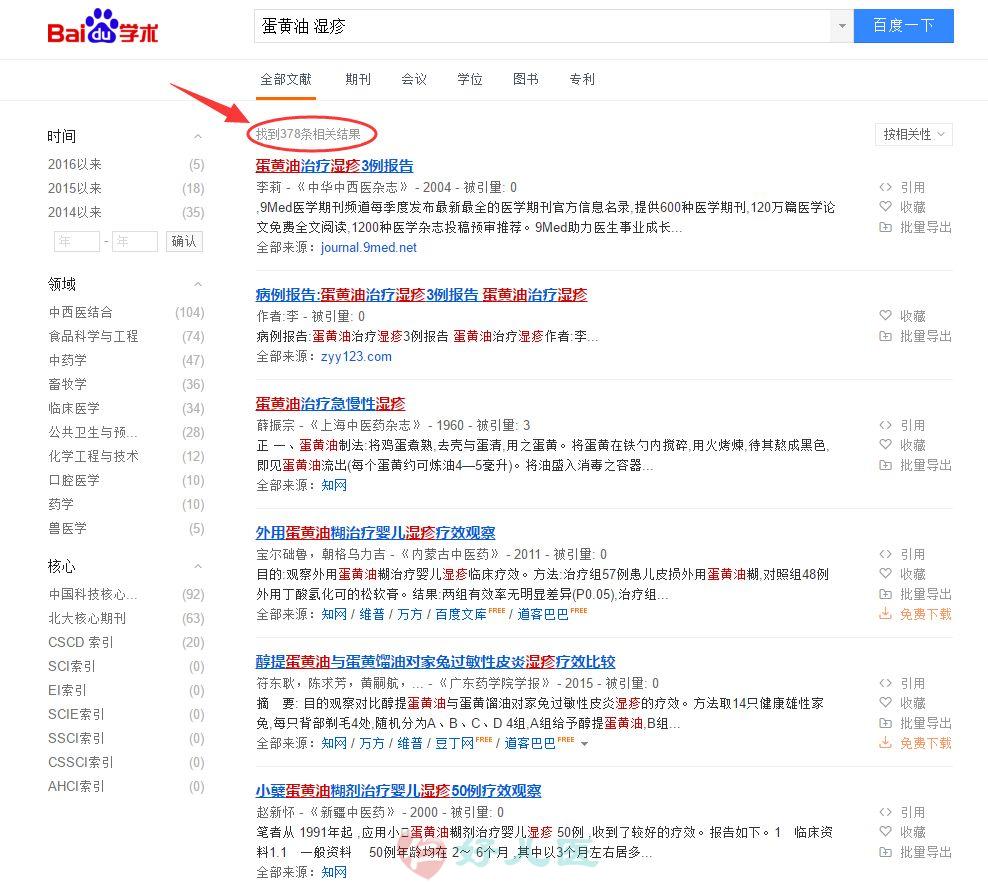Filter by 兽医学 field
The width and height of the screenshot is (988, 883).
click(67, 528)
